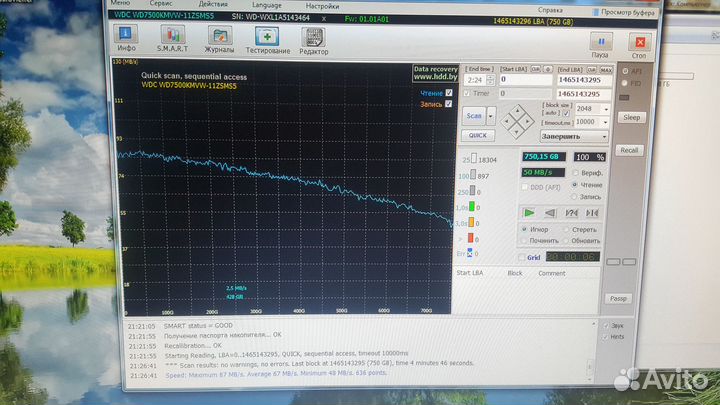The width and height of the screenshot is (720, 405).
Task: Expand the Scan button dropdown arrow
Action: [x=491, y=115]
